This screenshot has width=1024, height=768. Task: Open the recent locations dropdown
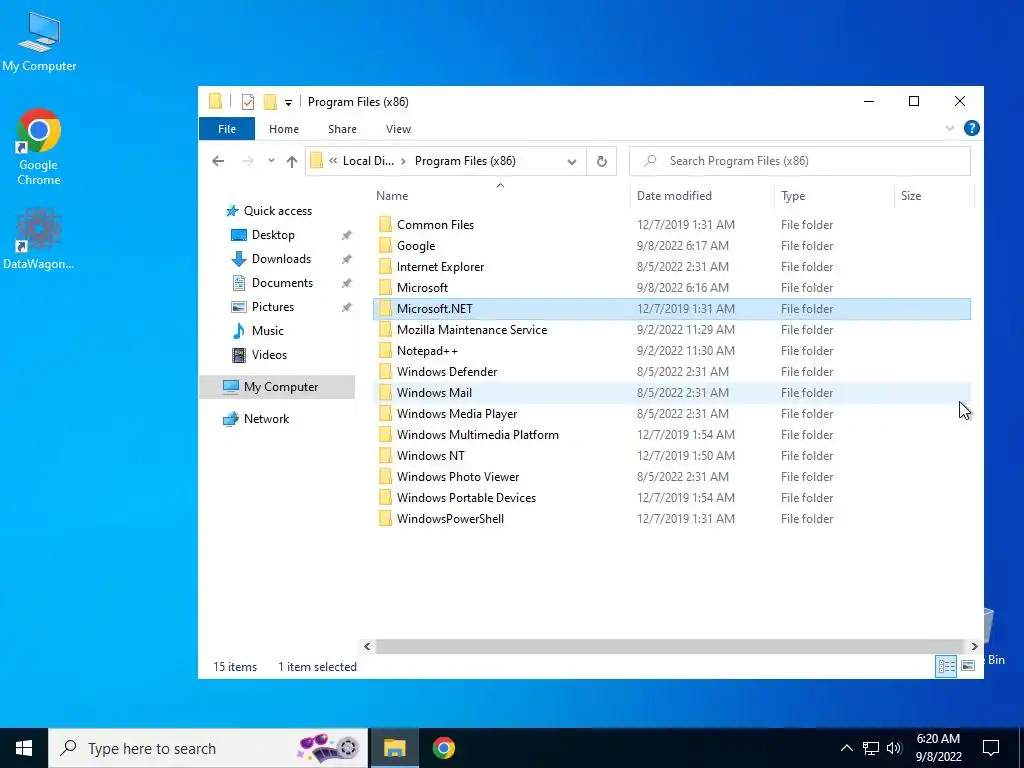click(x=271, y=161)
